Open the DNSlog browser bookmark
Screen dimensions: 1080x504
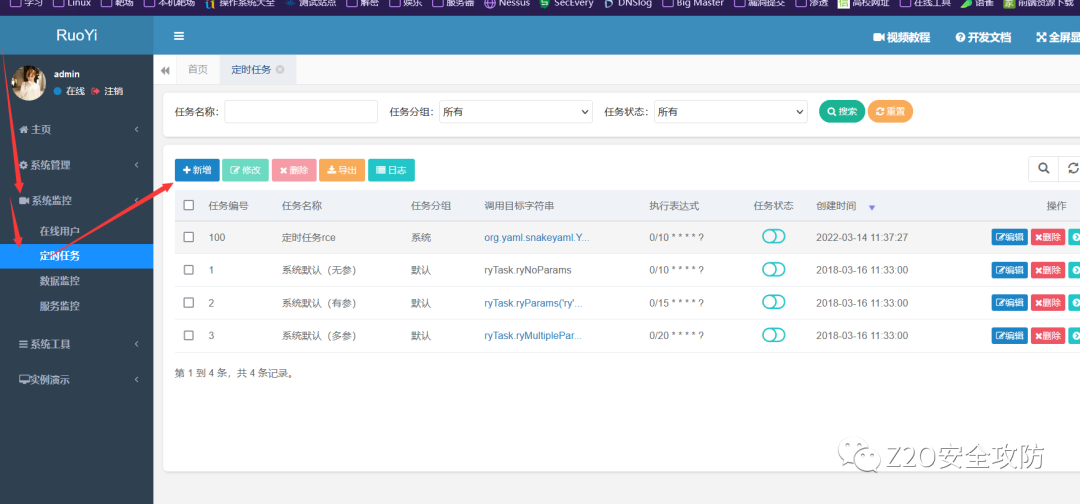[x=627, y=3]
